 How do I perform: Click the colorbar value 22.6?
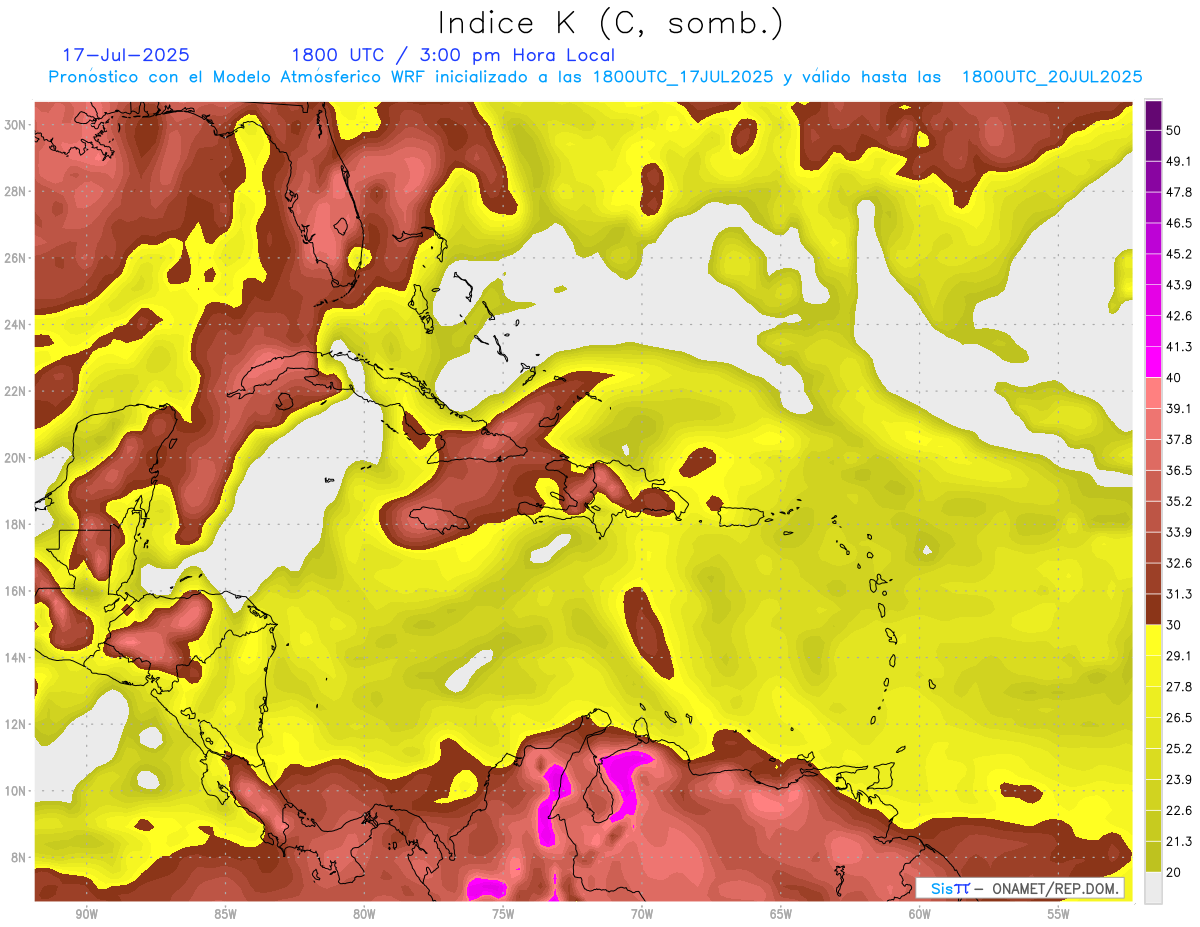1178,811
